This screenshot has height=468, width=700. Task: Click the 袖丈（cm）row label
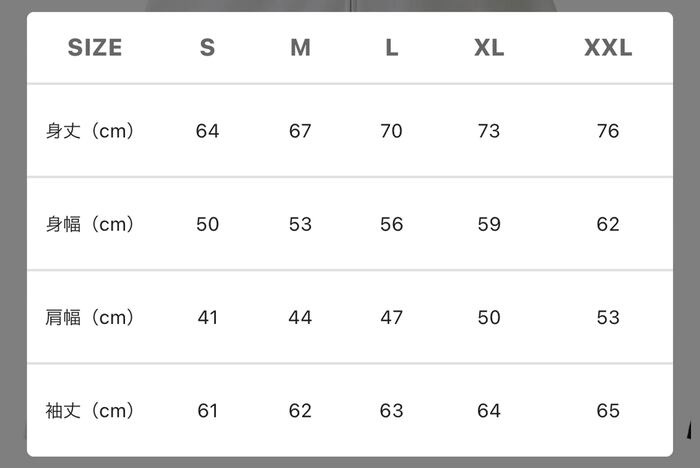pos(90,411)
